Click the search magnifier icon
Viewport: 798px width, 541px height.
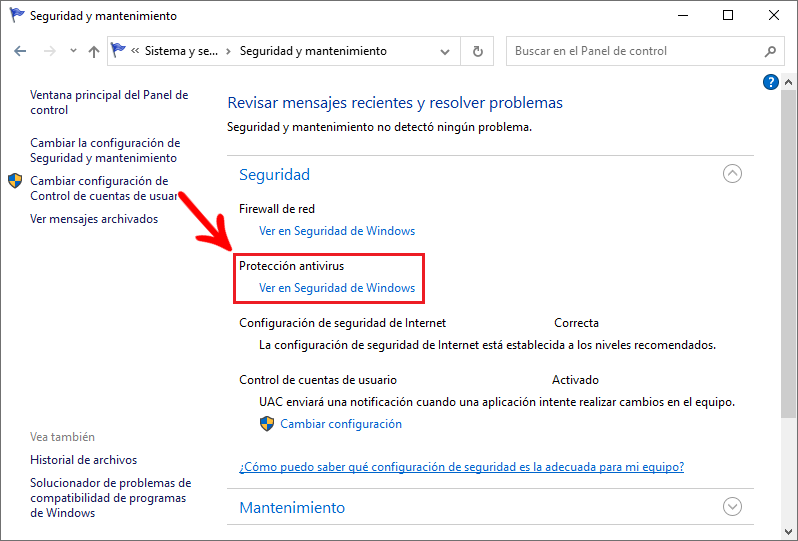(771, 51)
